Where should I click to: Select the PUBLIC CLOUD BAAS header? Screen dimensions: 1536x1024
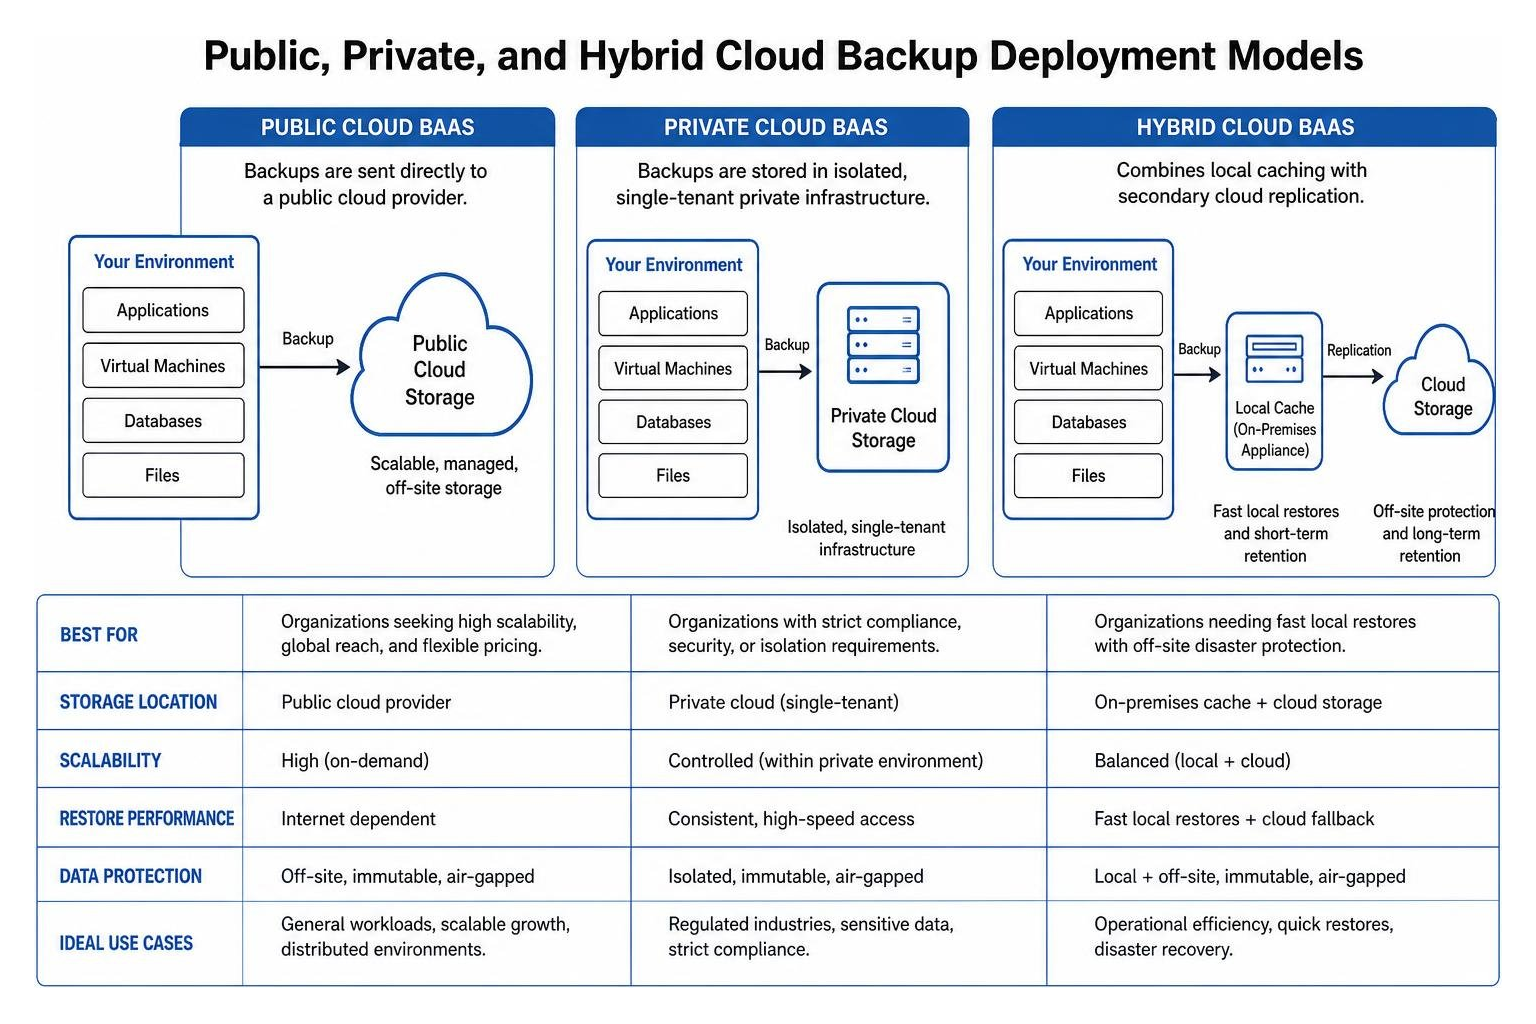pyautogui.click(x=367, y=127)
